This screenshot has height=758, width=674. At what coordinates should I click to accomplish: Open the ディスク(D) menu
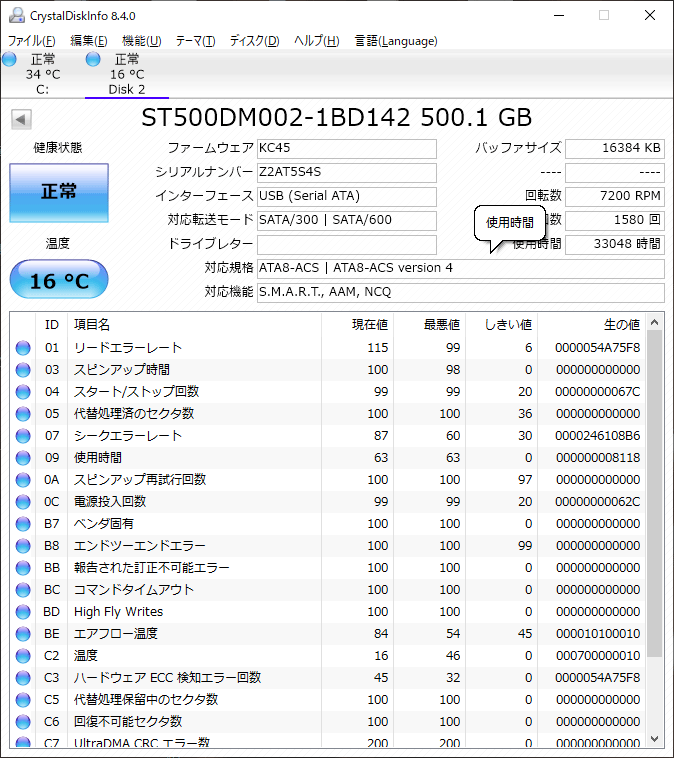pos(254,41)
